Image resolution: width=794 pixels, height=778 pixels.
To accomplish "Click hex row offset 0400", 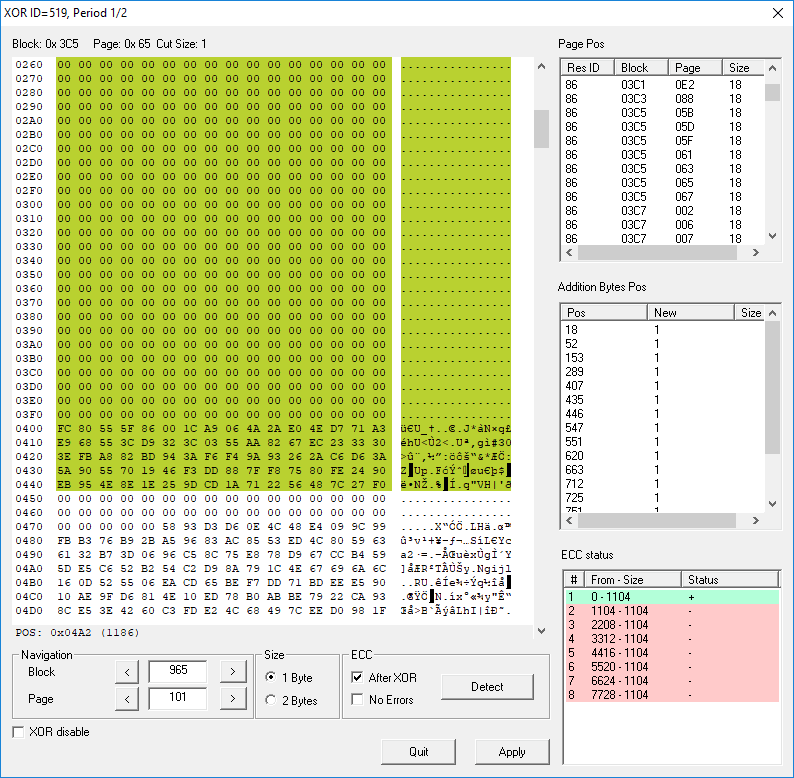I will 29,429.
